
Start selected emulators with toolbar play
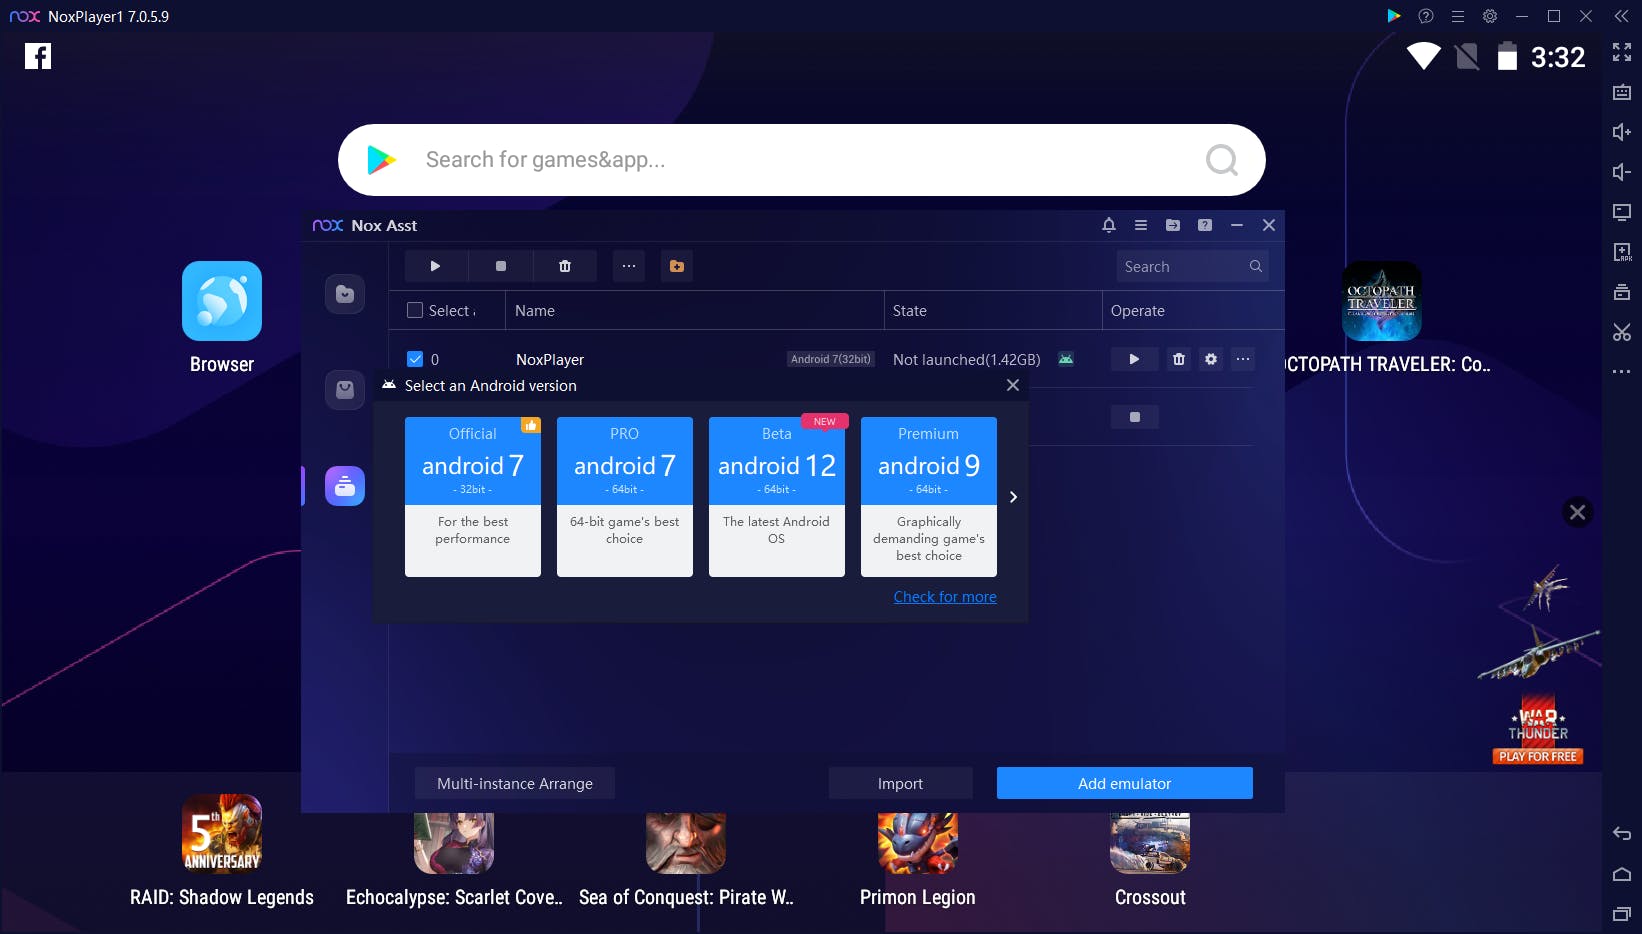[x=435, y=266]
